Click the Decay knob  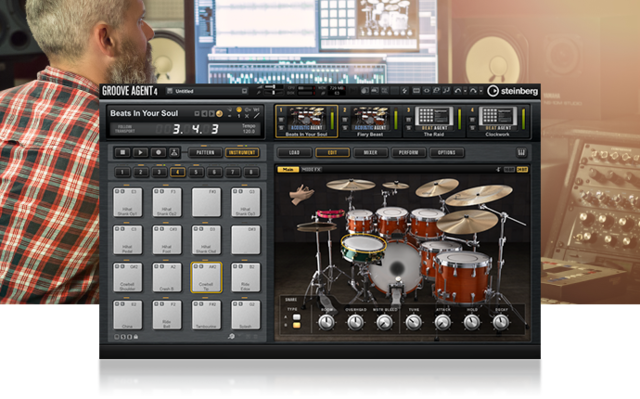[x=501, y=323]
